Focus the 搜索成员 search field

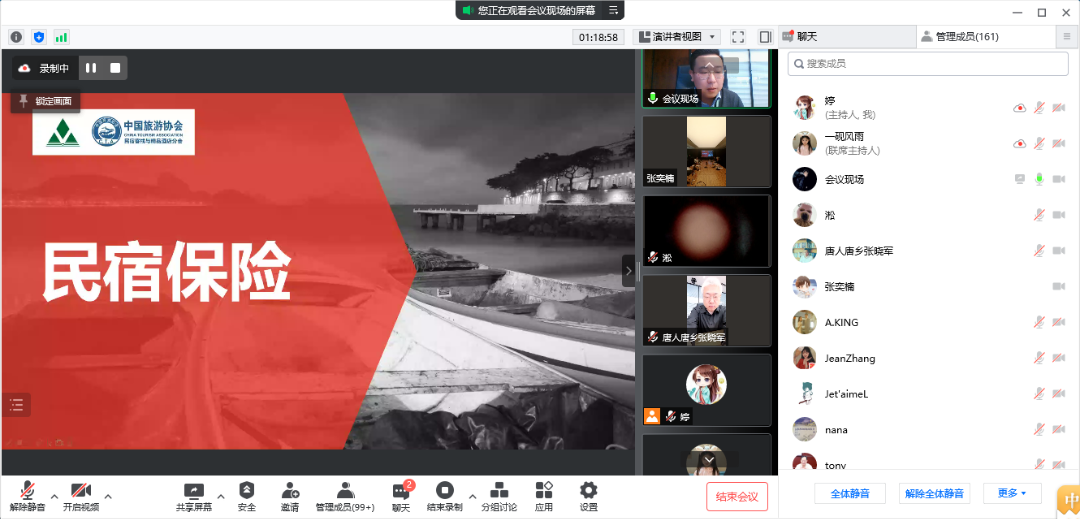point(928,63)
